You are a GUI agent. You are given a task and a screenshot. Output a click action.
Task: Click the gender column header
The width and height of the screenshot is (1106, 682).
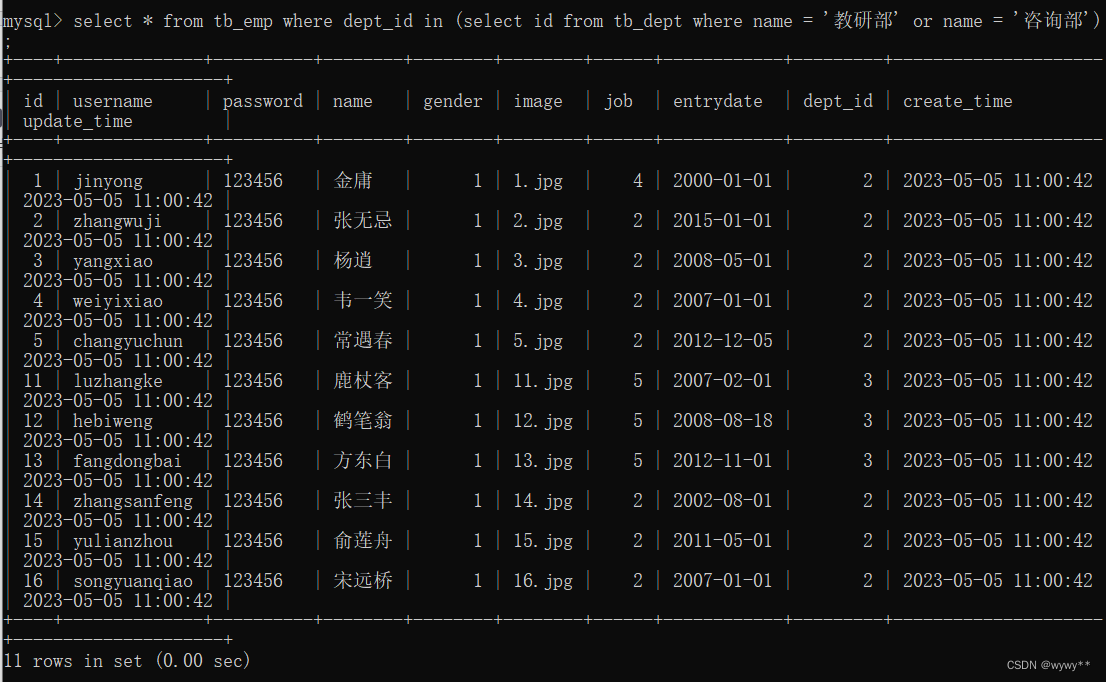[x=452, y=102]
